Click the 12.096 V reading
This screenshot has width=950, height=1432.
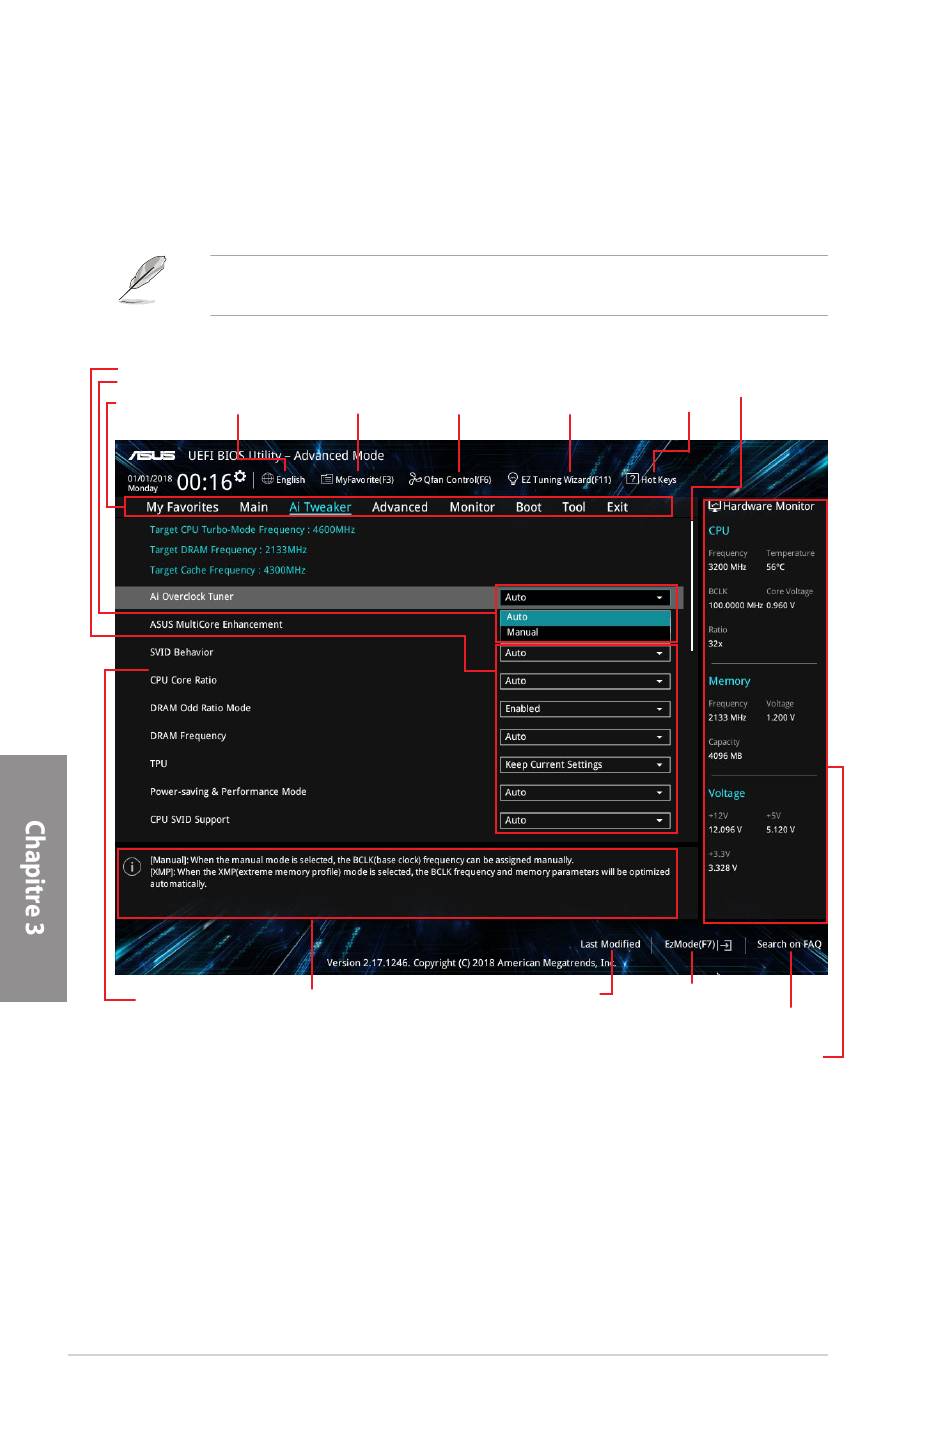click(x=725, y=830)
